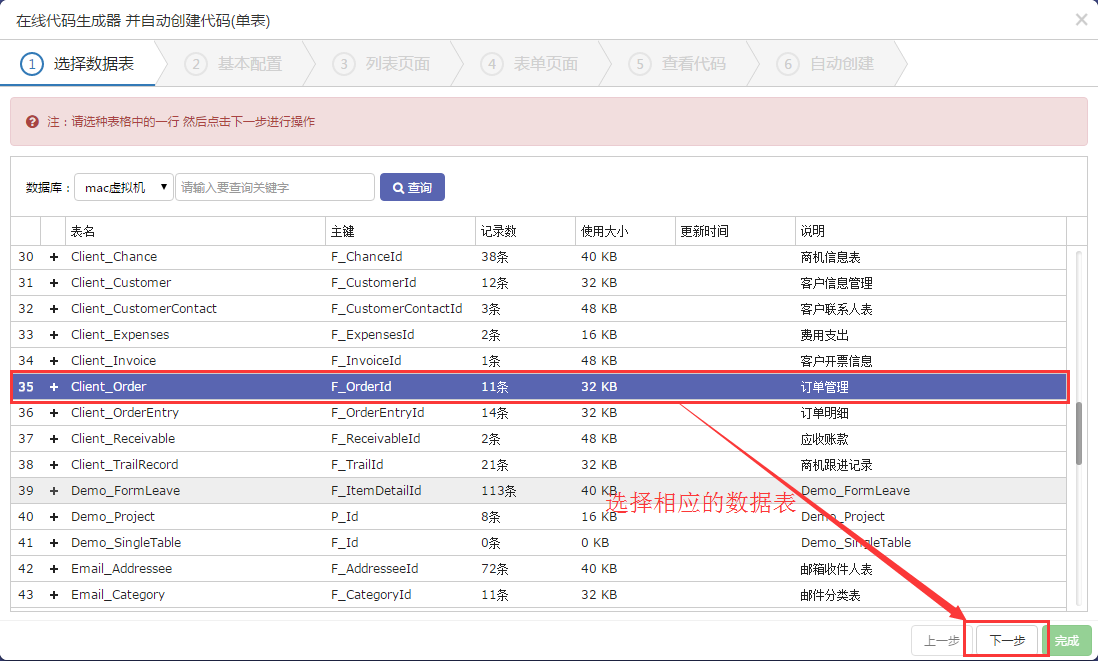Open the mac虚拟机 database dropdown
The height and width of the screenshot is (661, 1098).
(124, 187)
